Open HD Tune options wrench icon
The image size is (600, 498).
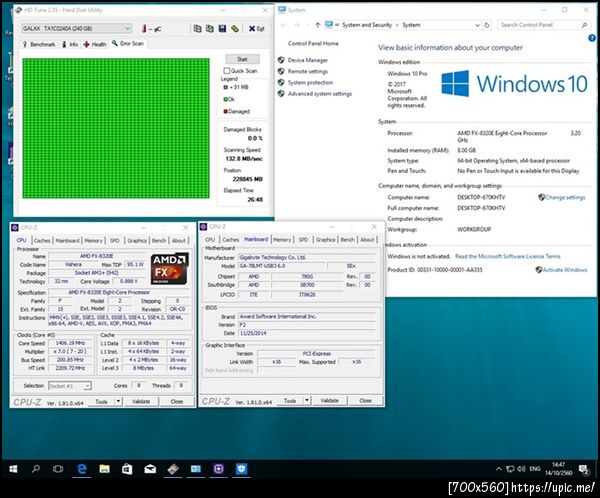pyautogui.click(x=235, y=28)
